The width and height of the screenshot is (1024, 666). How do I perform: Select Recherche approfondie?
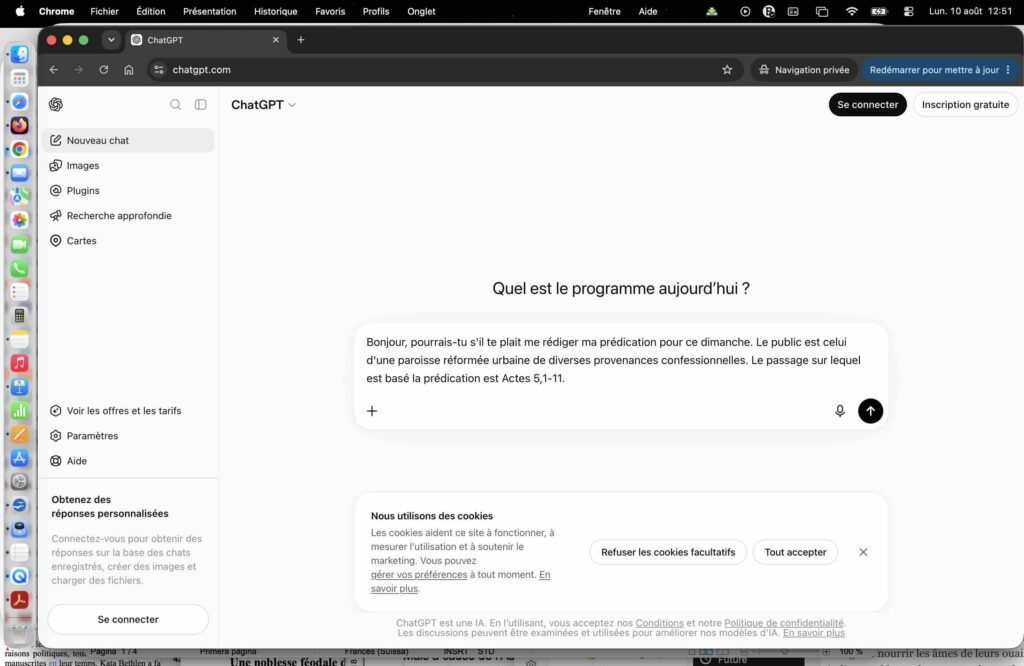[128, 215]
